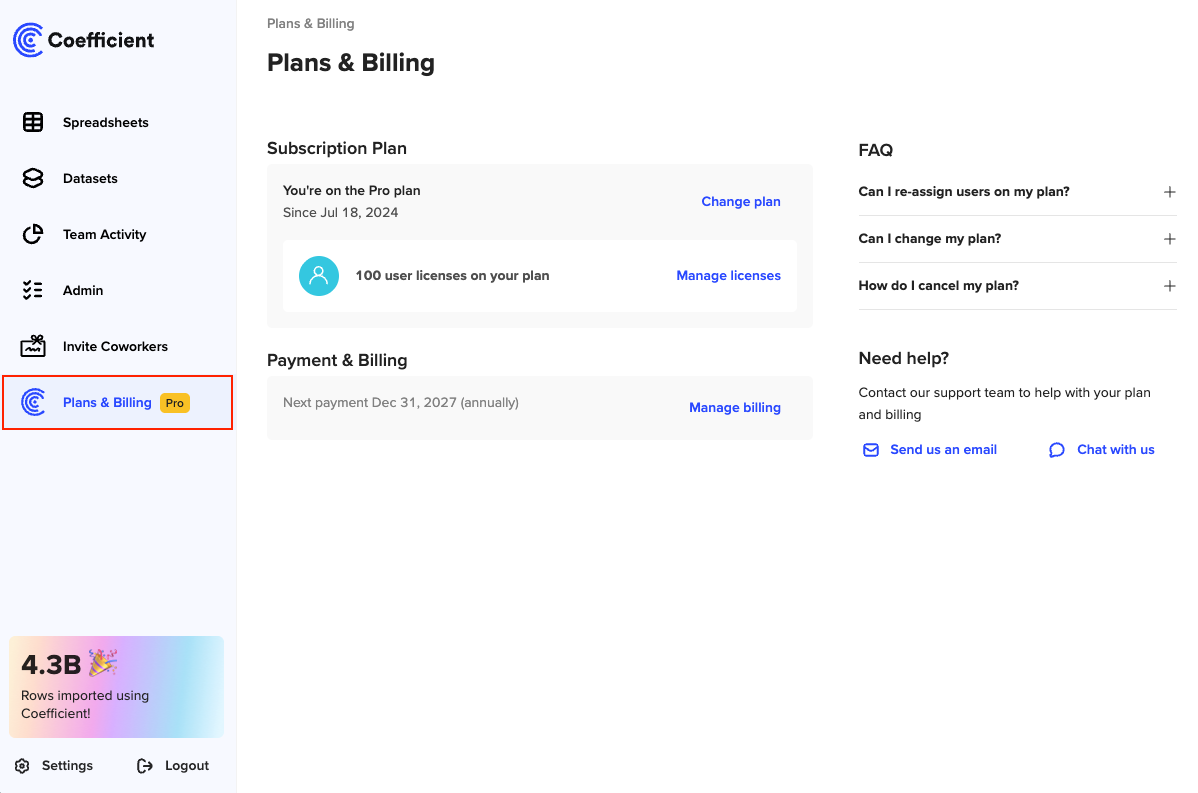
Task: Click the Datasets stack icon
Action: (x=33, y=178)
